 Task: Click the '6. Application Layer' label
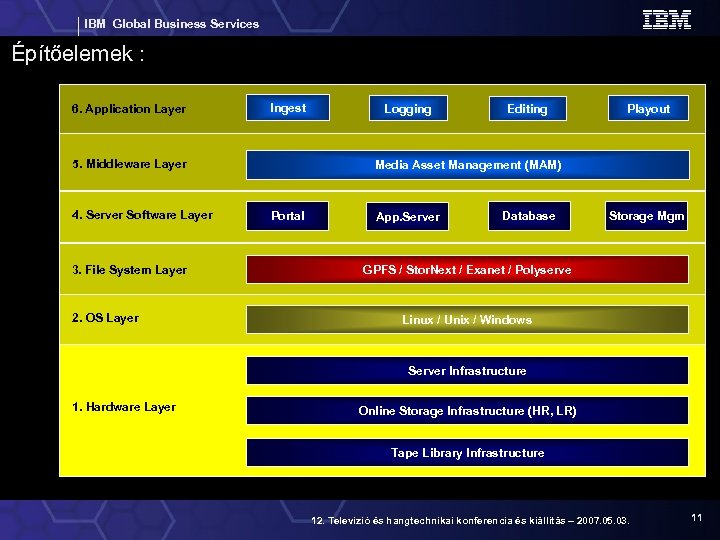pos(129,109)
